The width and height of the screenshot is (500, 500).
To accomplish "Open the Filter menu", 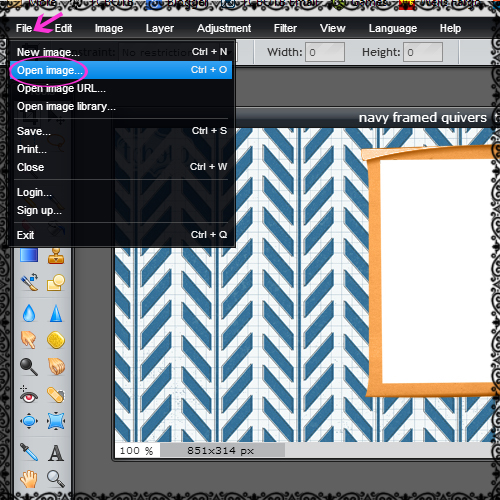I will point(285,28).
